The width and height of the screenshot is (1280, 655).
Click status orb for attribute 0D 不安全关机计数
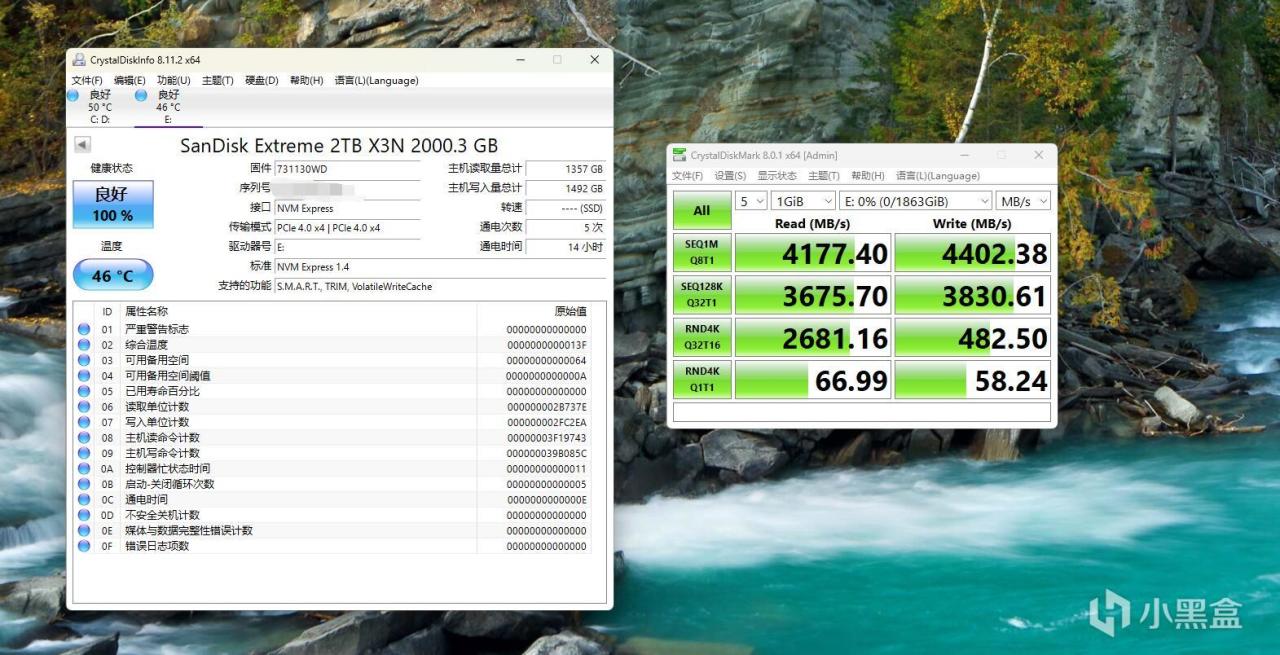point(84,515)
